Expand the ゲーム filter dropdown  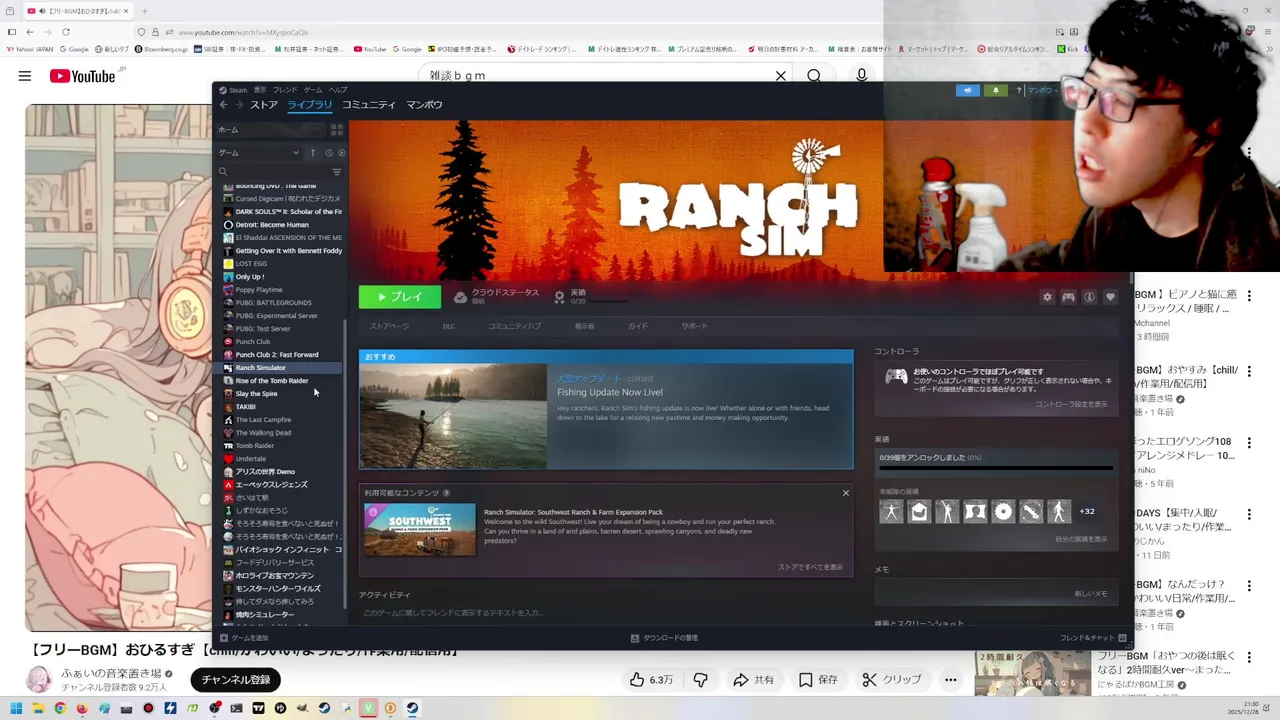coord(259,153)
